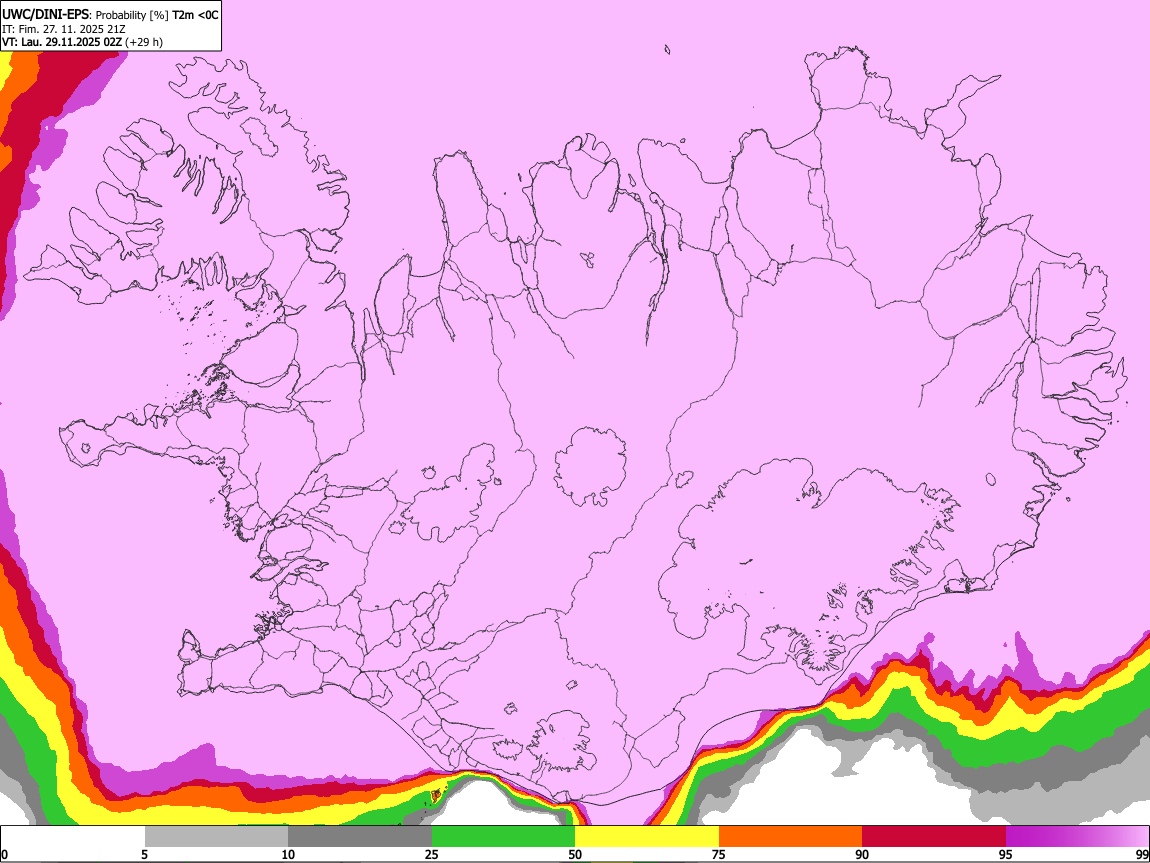This screenshot has width=1150, height=863.
Task: Click the white 0–5% legend swatch
Action: tap(73, 837)
